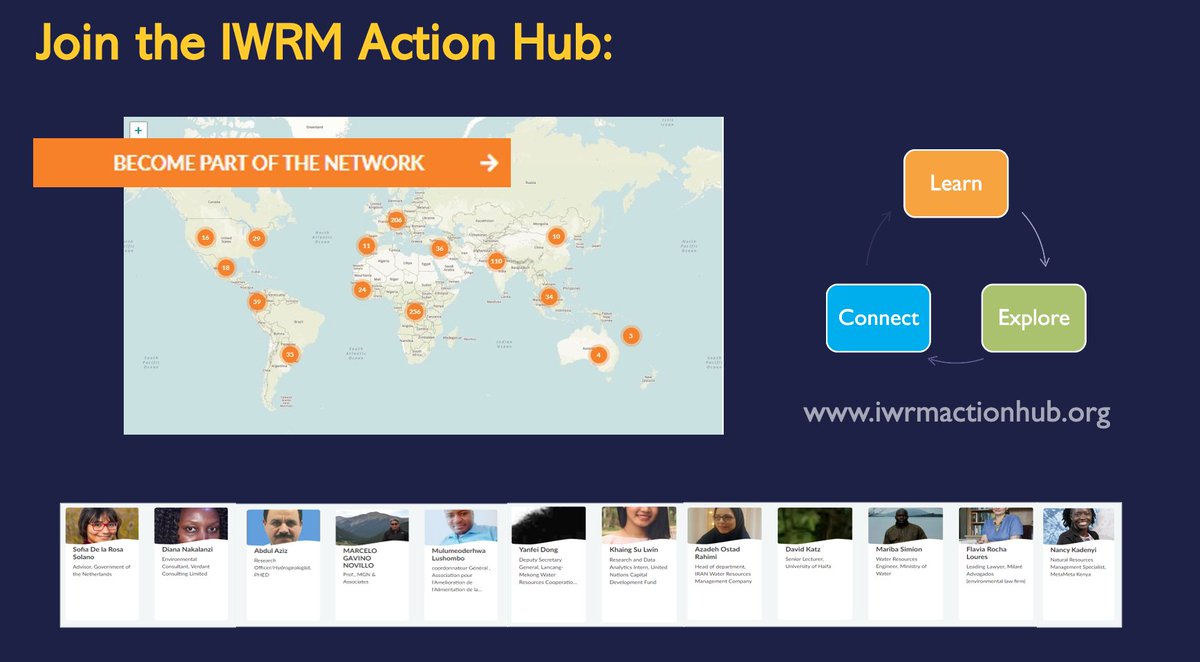This screenshot has height=662, width=1200.
Task: Open the www.iwrmactionhub.org link
Action: coord(956,413)
